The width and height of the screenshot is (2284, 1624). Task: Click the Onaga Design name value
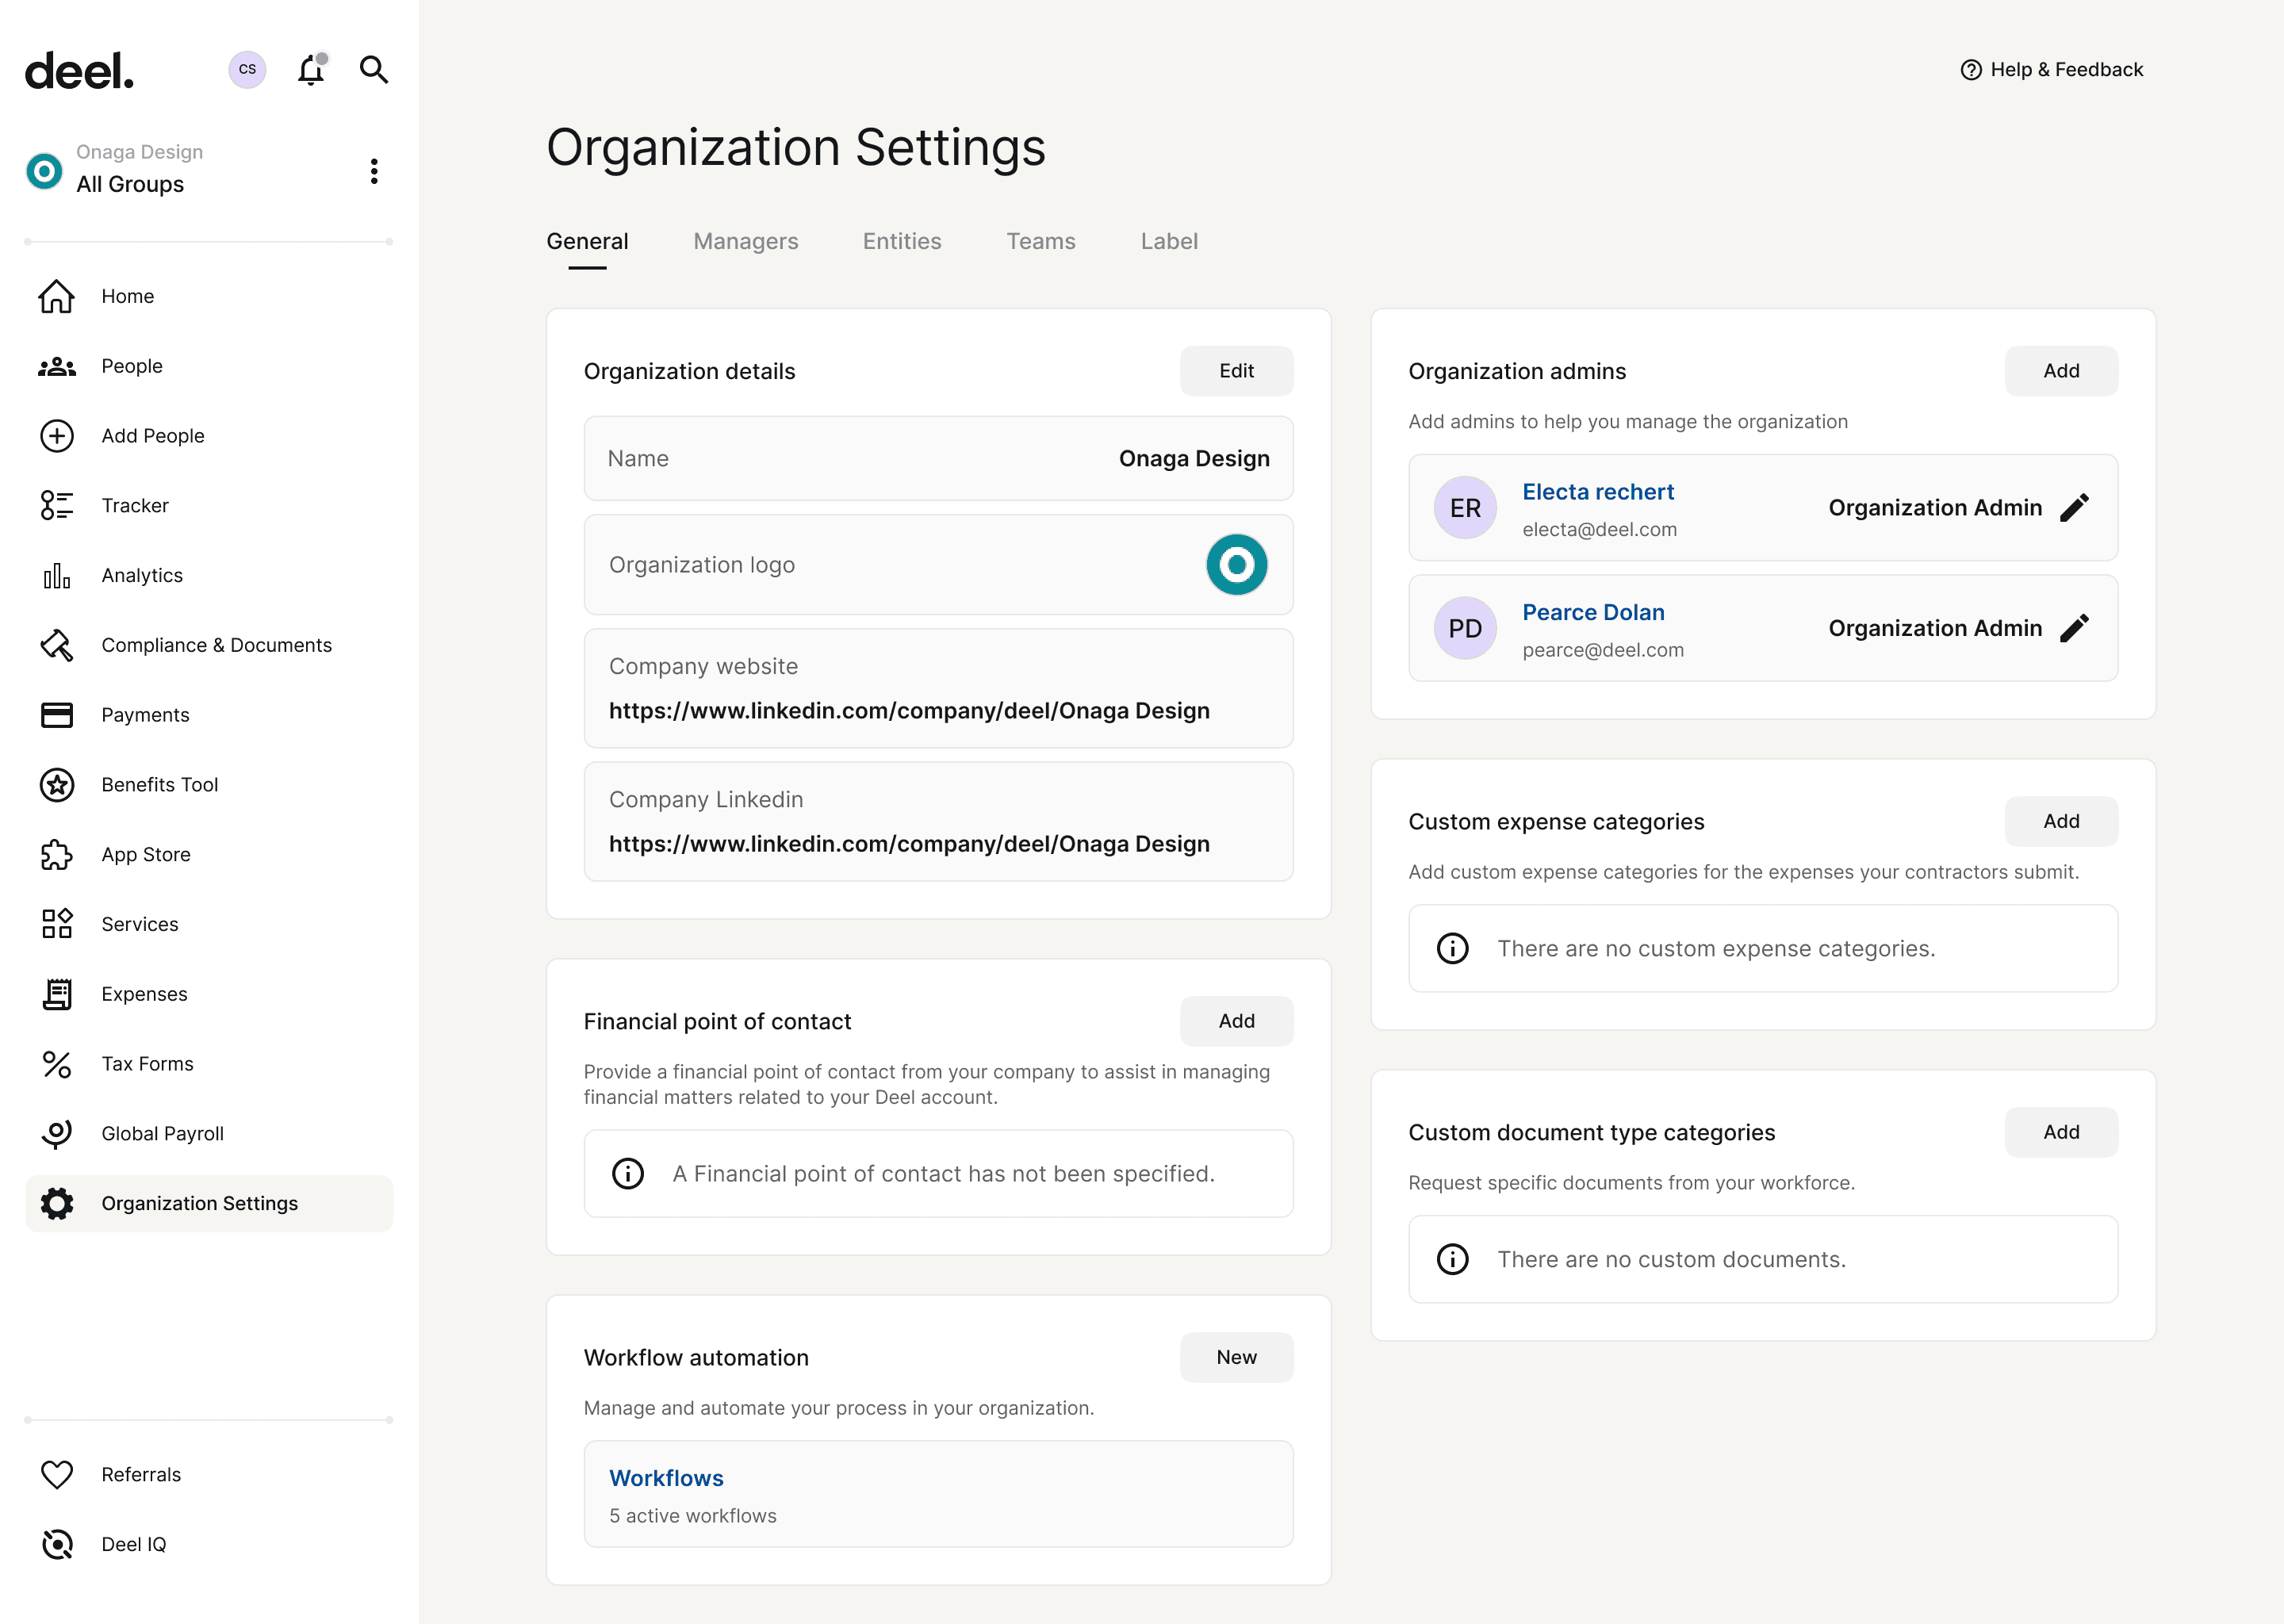(1194, 459)
